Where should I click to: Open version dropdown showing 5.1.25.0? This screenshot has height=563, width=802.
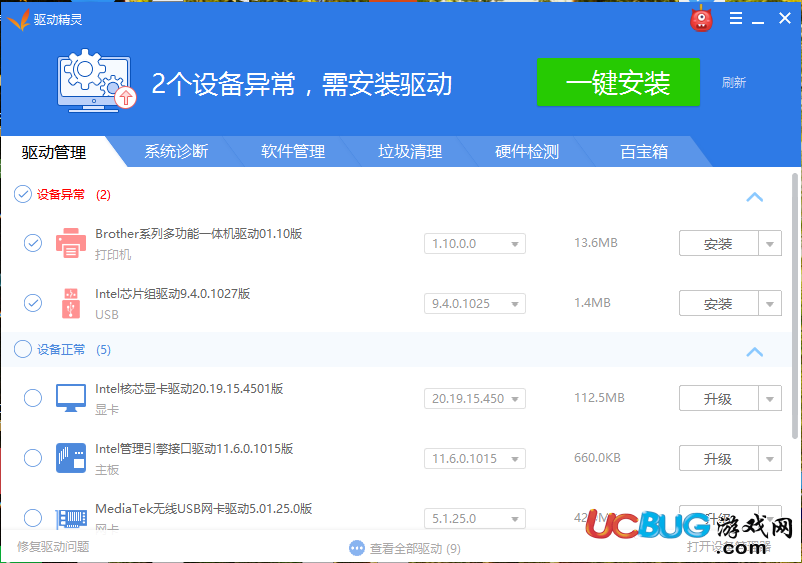(x=475, y=519)
